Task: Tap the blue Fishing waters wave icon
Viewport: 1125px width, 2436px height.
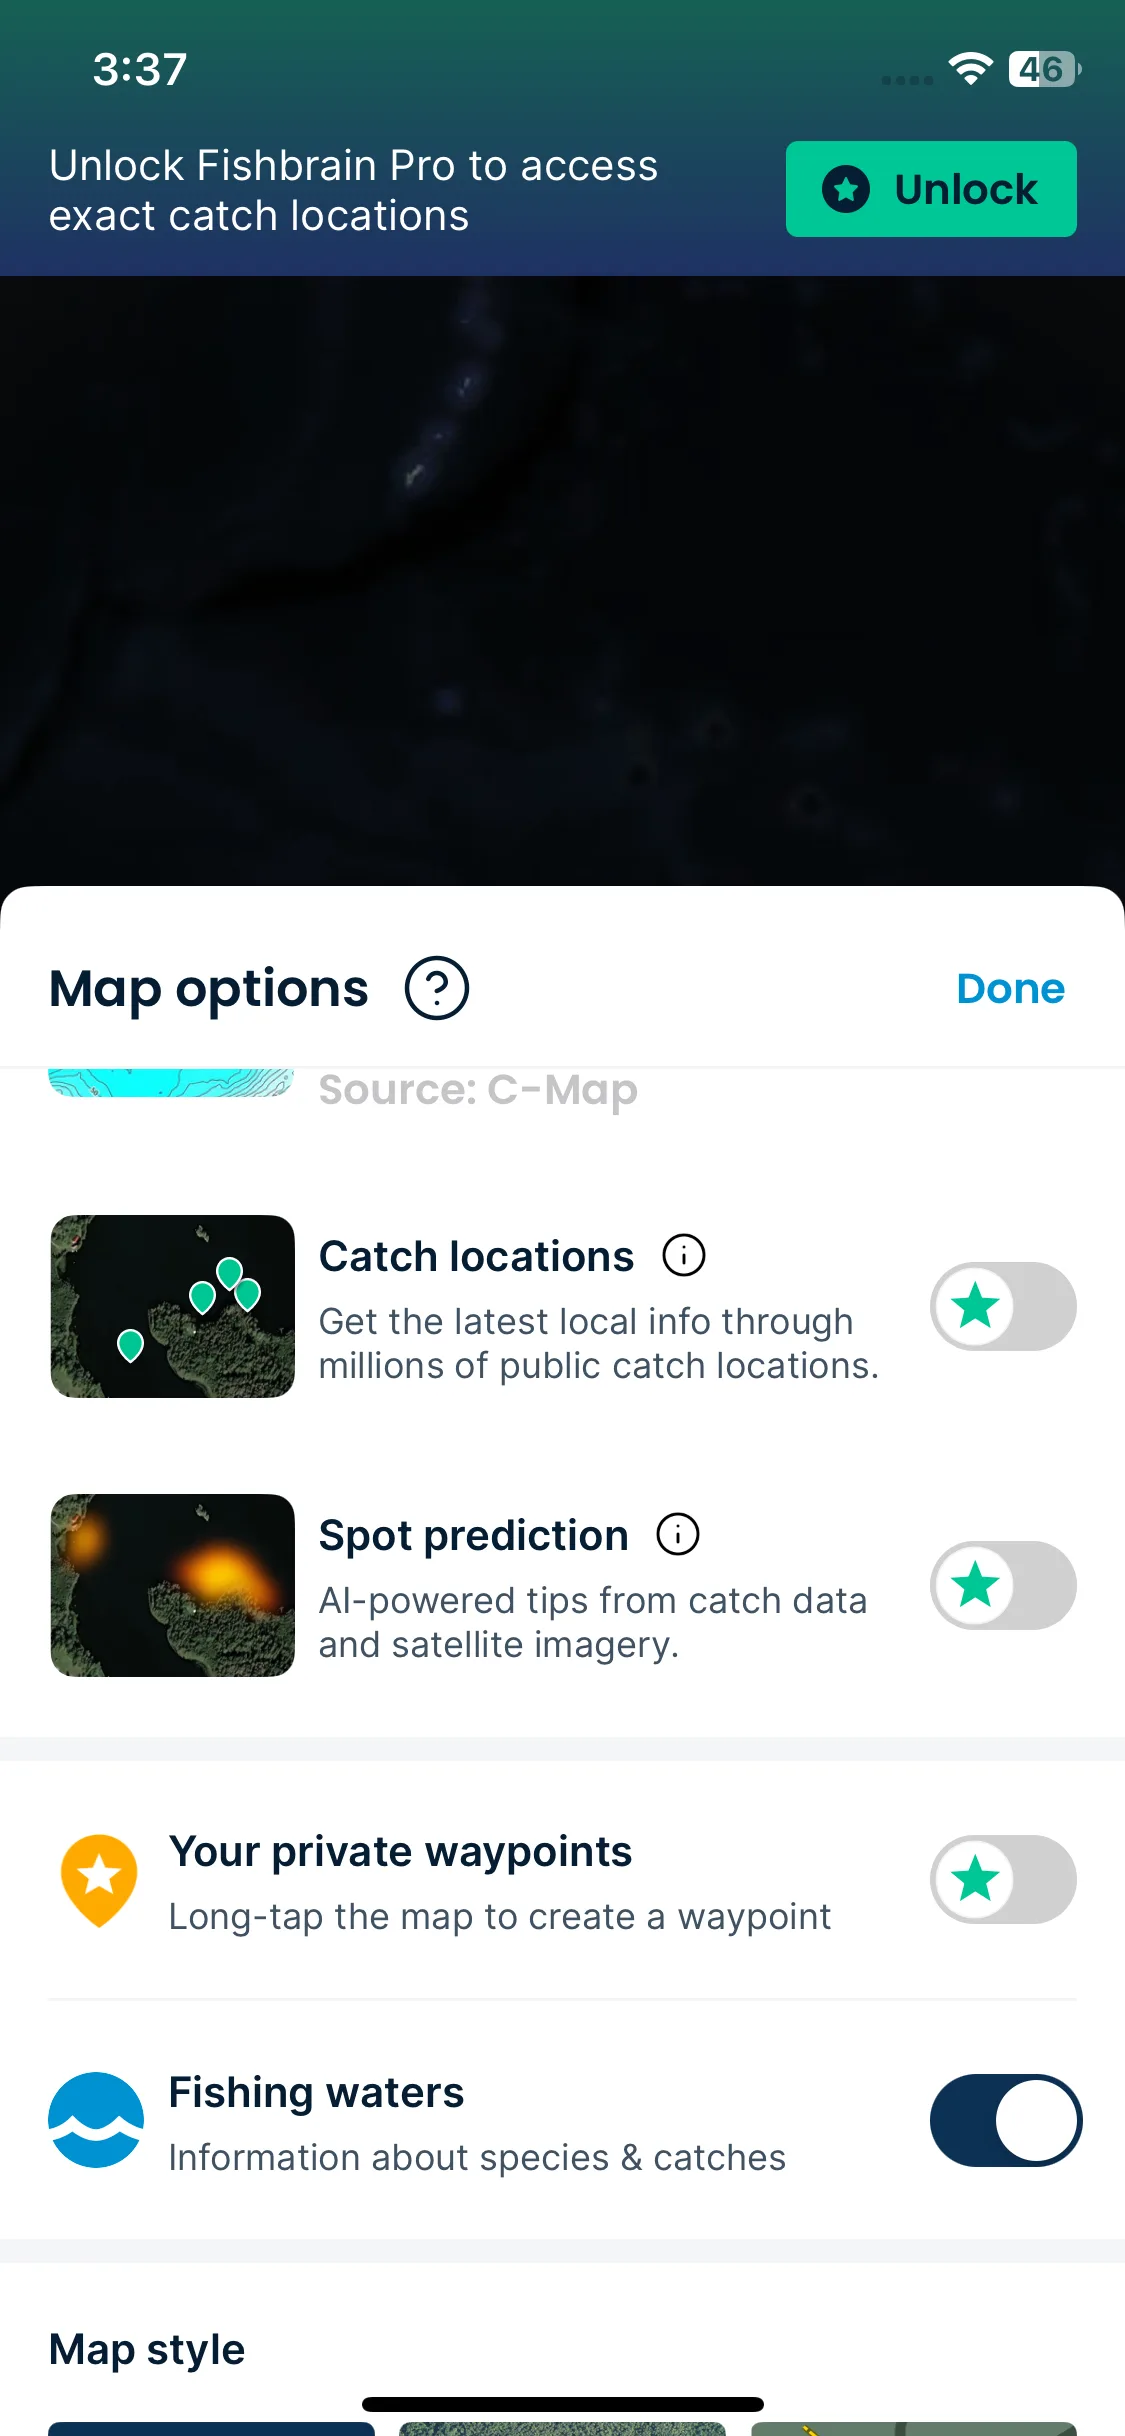Action: pos(96,2120)
